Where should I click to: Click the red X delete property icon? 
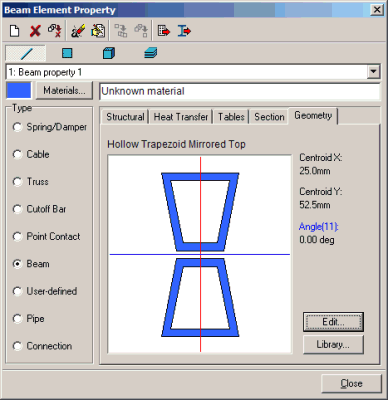(x=35, y=31)
